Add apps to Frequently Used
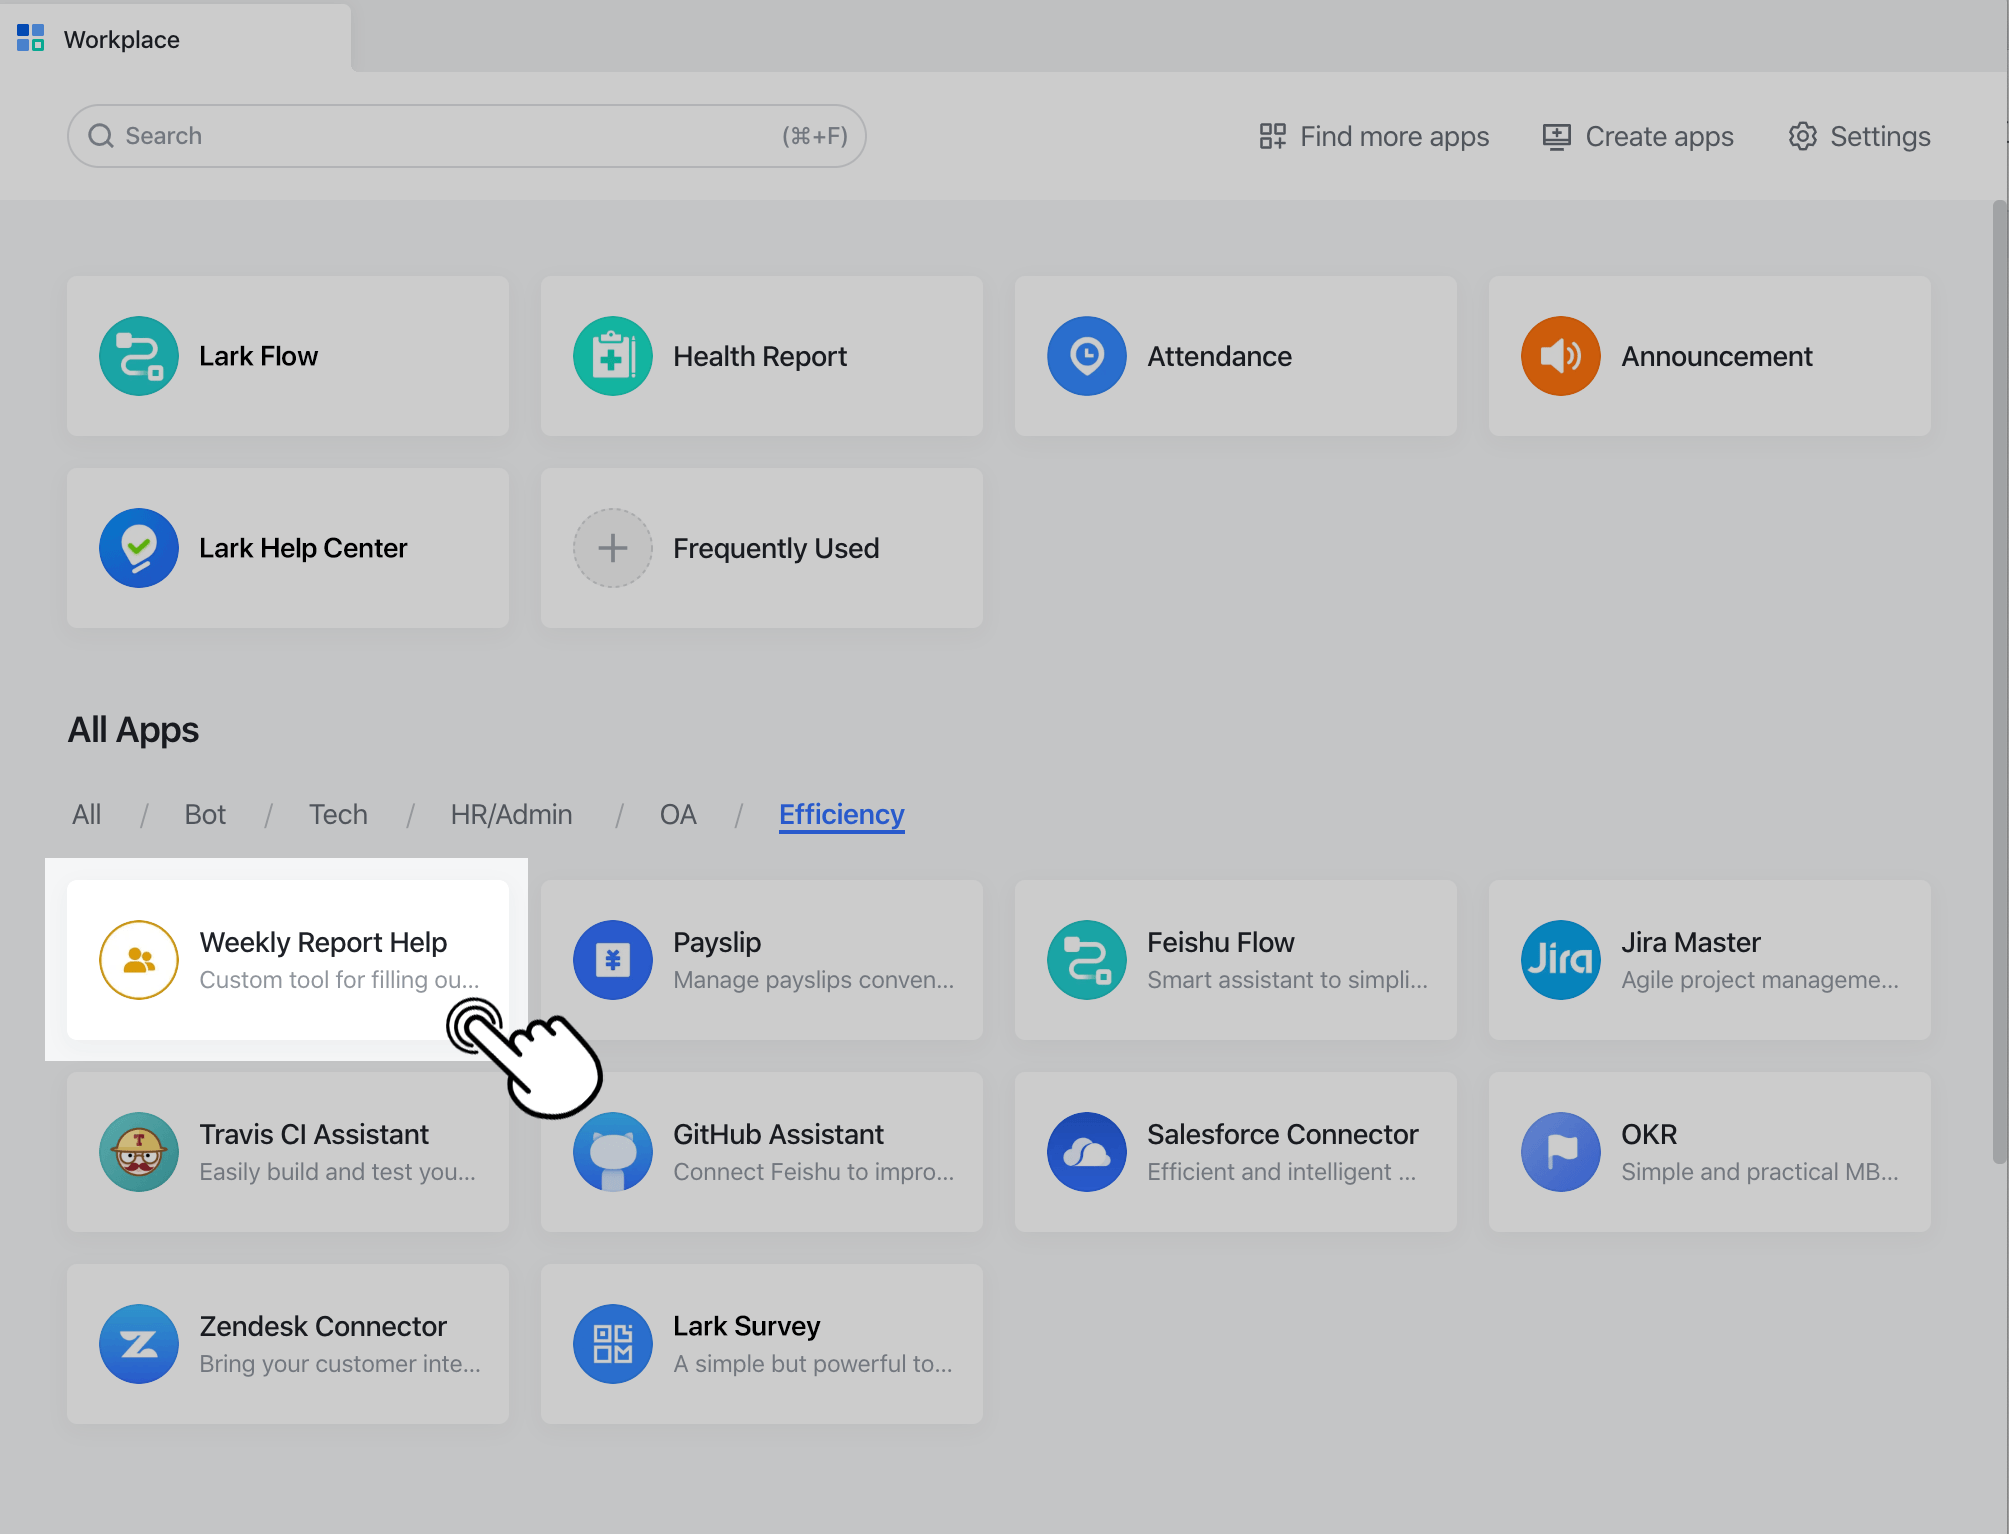This screenshot has height=1534, width=2009. tap(612, 547)
